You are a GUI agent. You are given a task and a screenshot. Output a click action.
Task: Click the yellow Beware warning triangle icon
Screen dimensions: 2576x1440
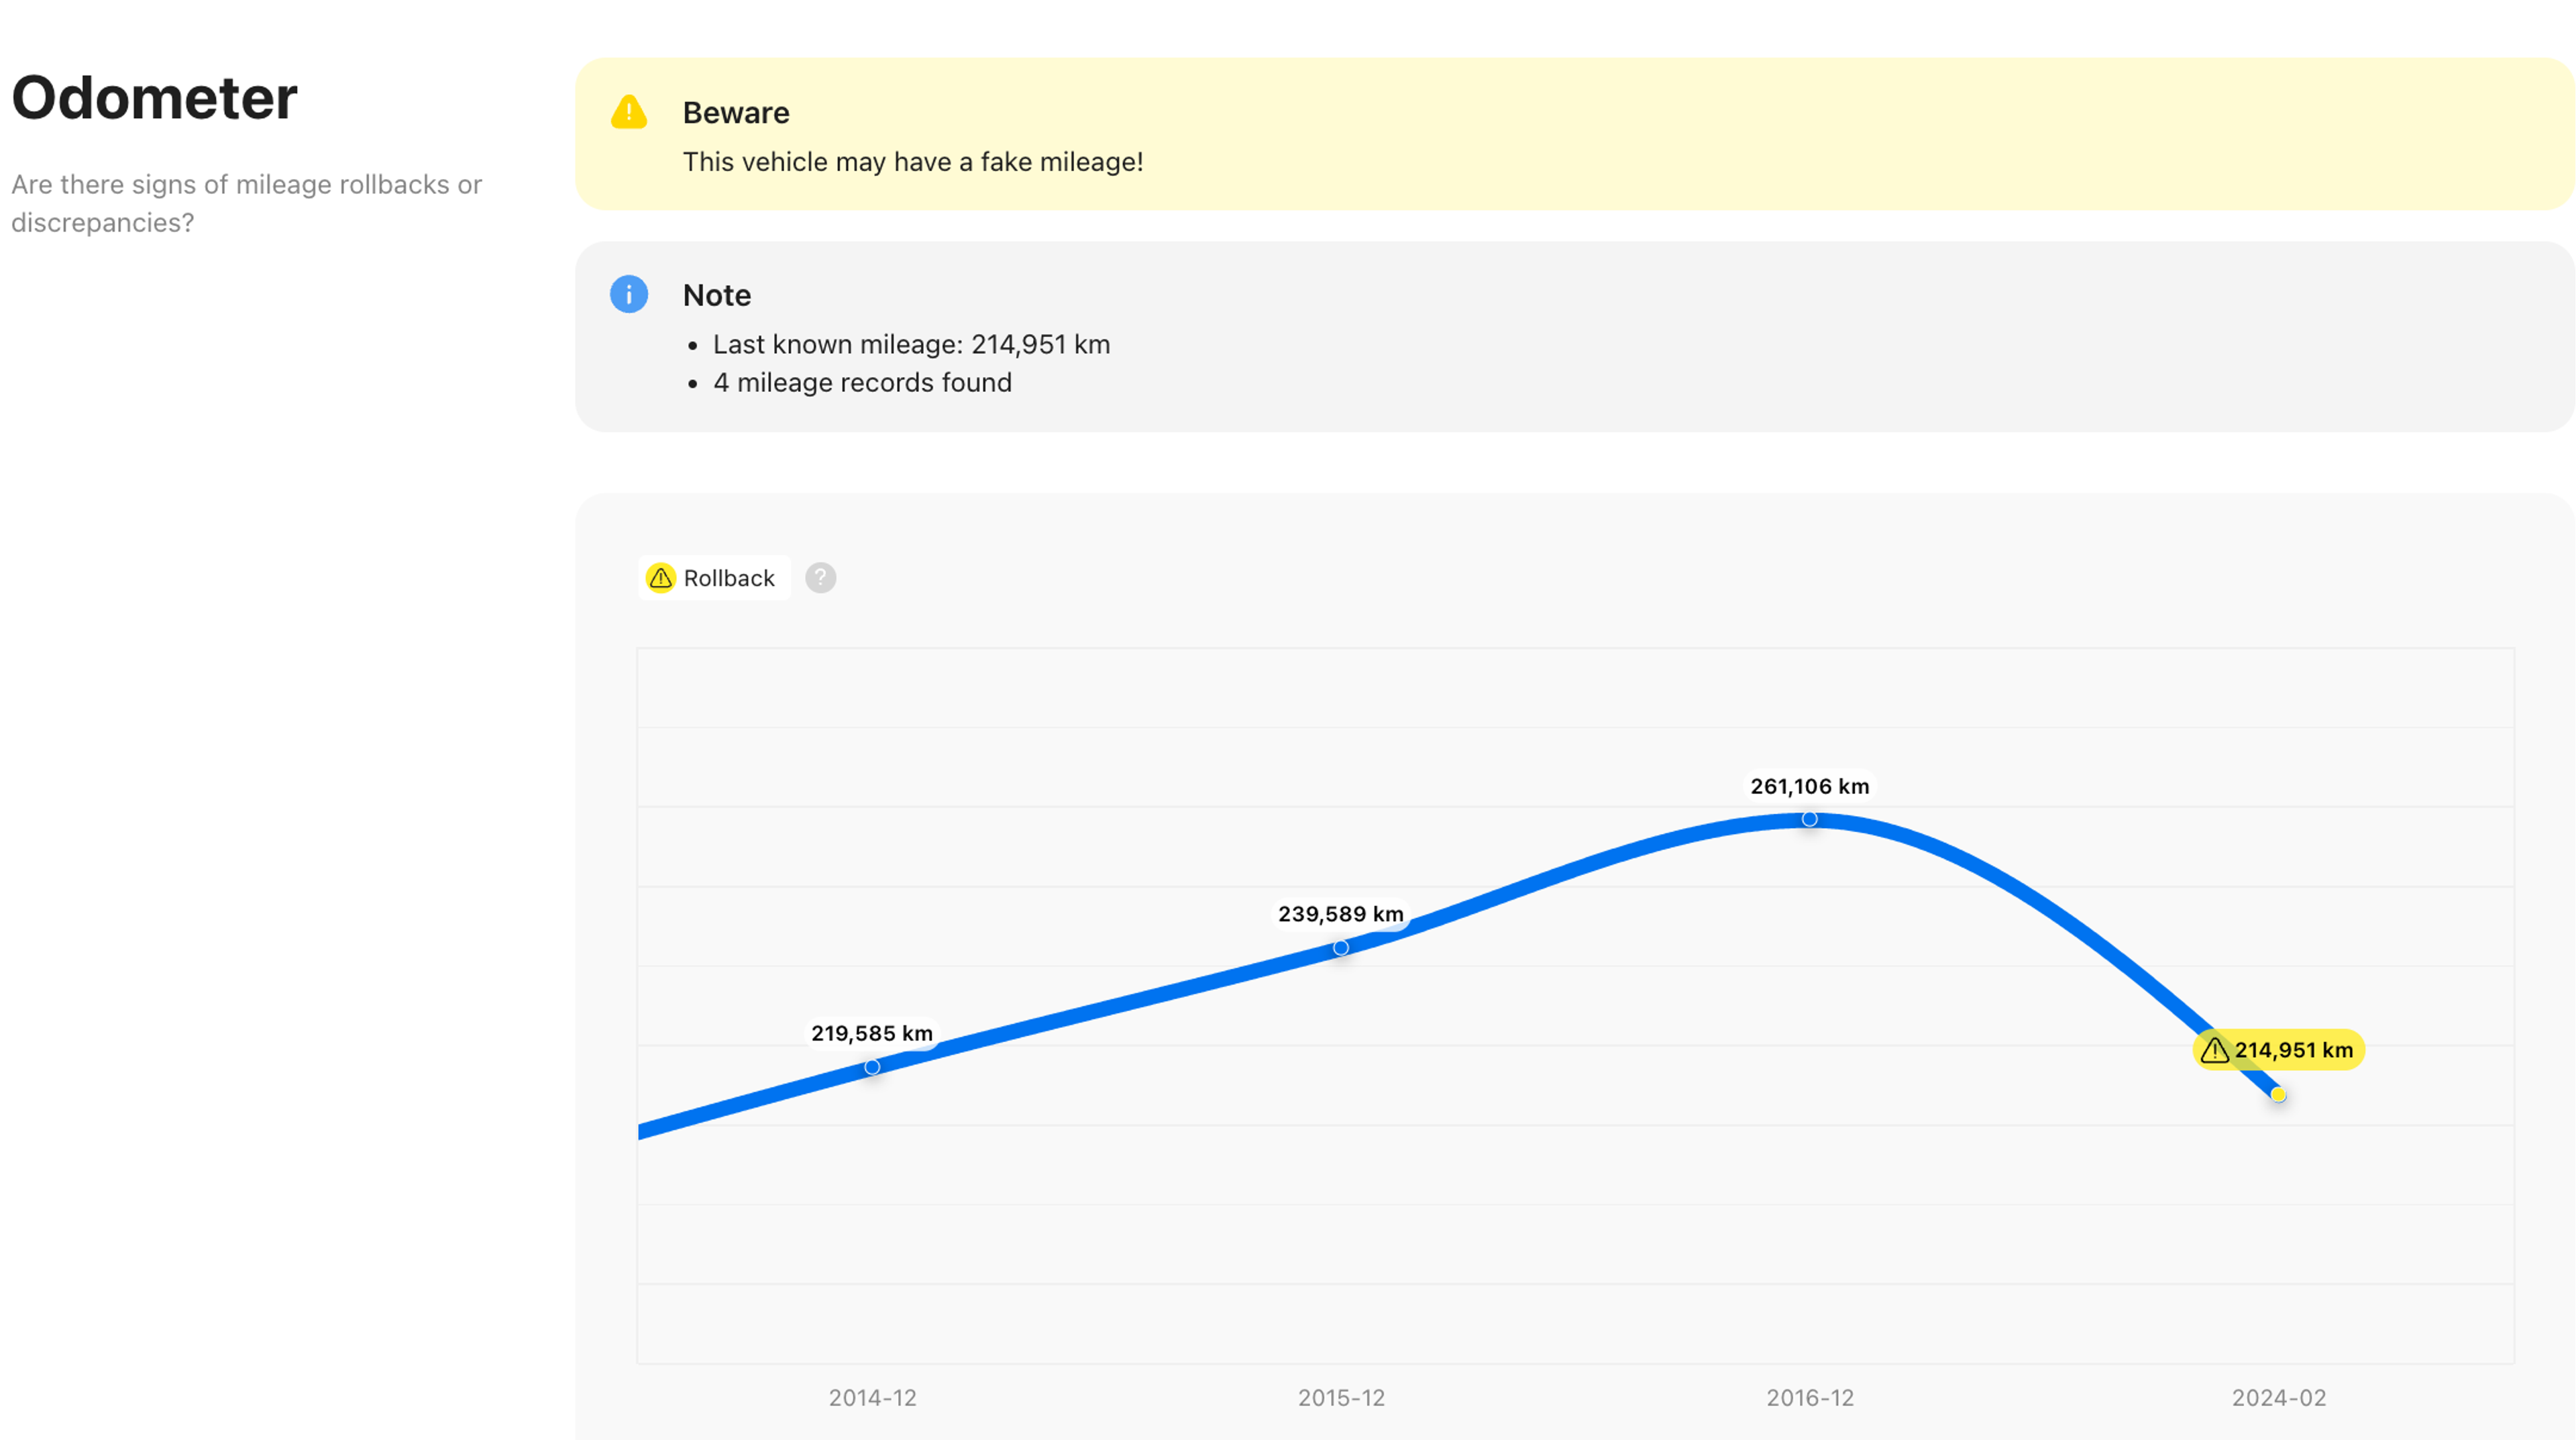click(629, 112)
